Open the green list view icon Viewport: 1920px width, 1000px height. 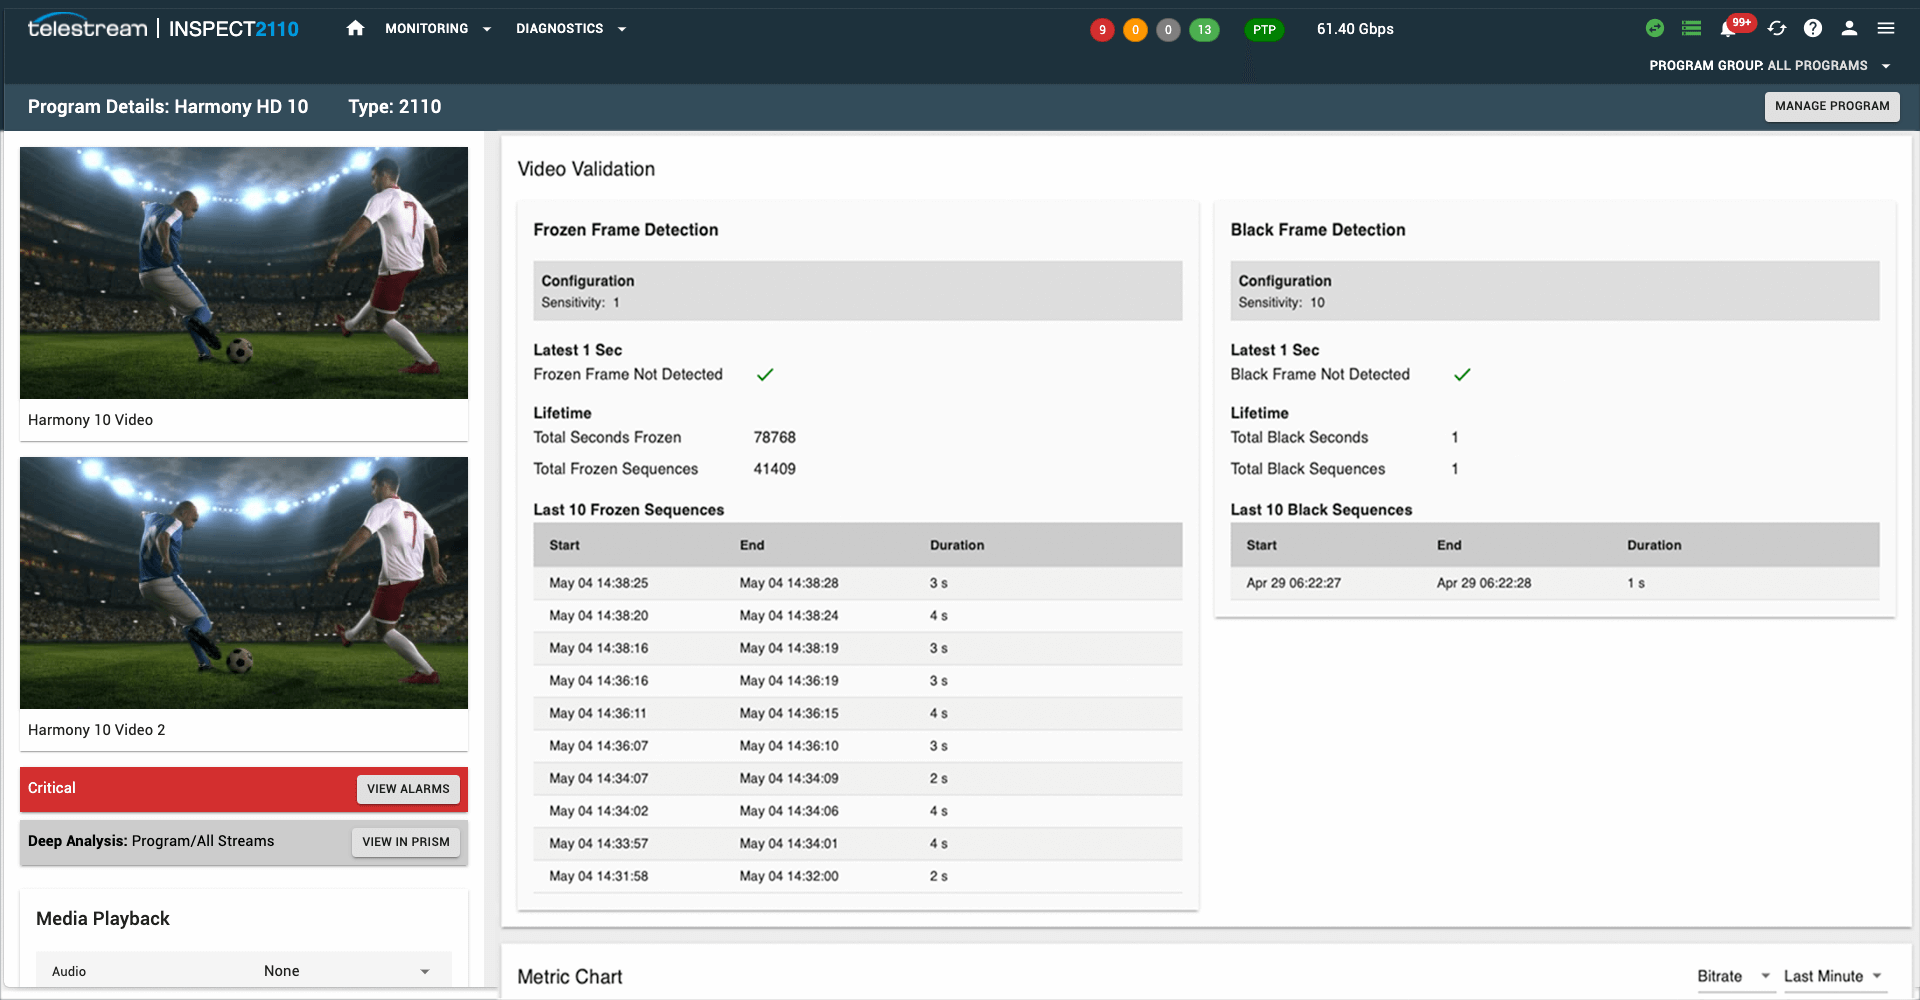pos(1691,28)
